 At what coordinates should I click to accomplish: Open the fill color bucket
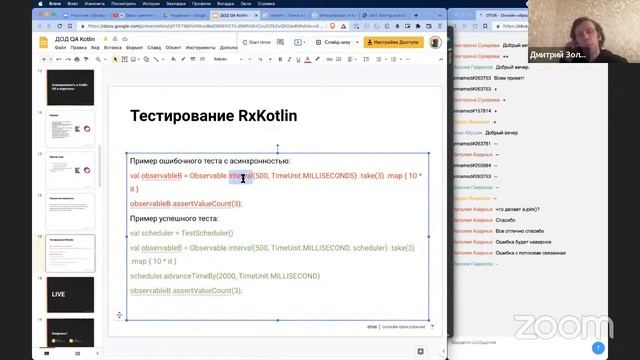(x=173, y=60)
